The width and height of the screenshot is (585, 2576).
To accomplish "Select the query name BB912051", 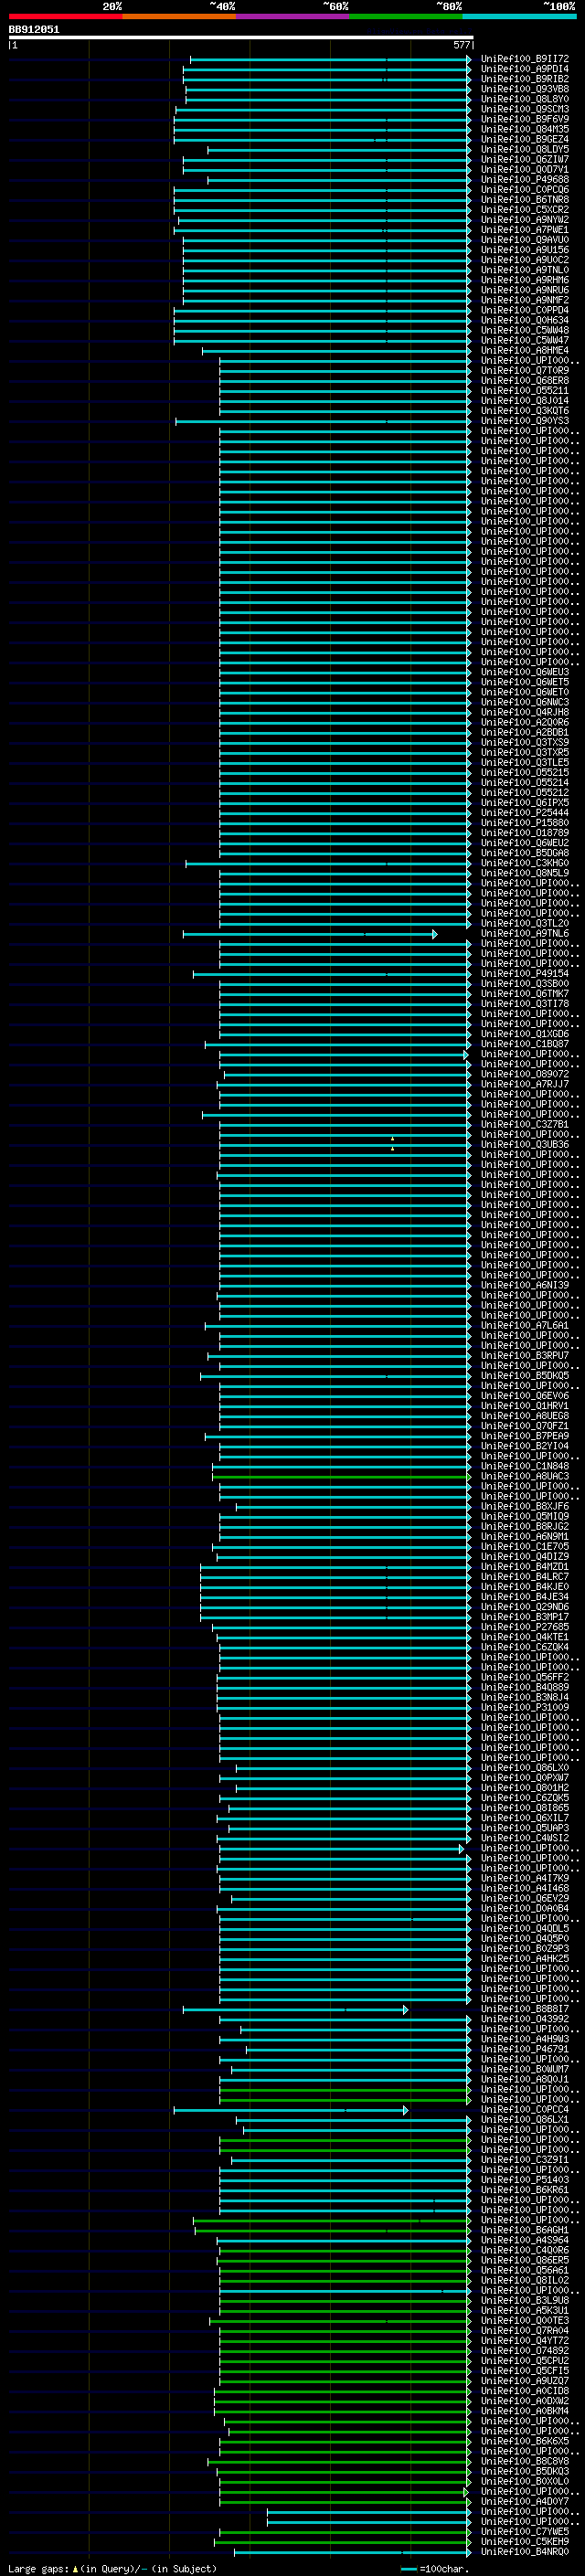I will click(x=34, y=30).
